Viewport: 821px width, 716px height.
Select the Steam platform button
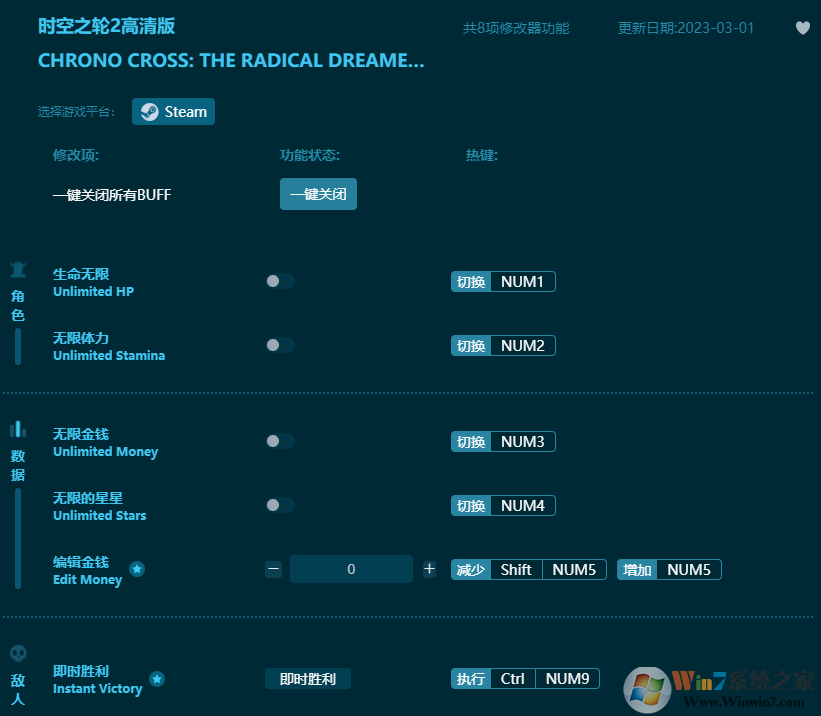tap(173, 112)
